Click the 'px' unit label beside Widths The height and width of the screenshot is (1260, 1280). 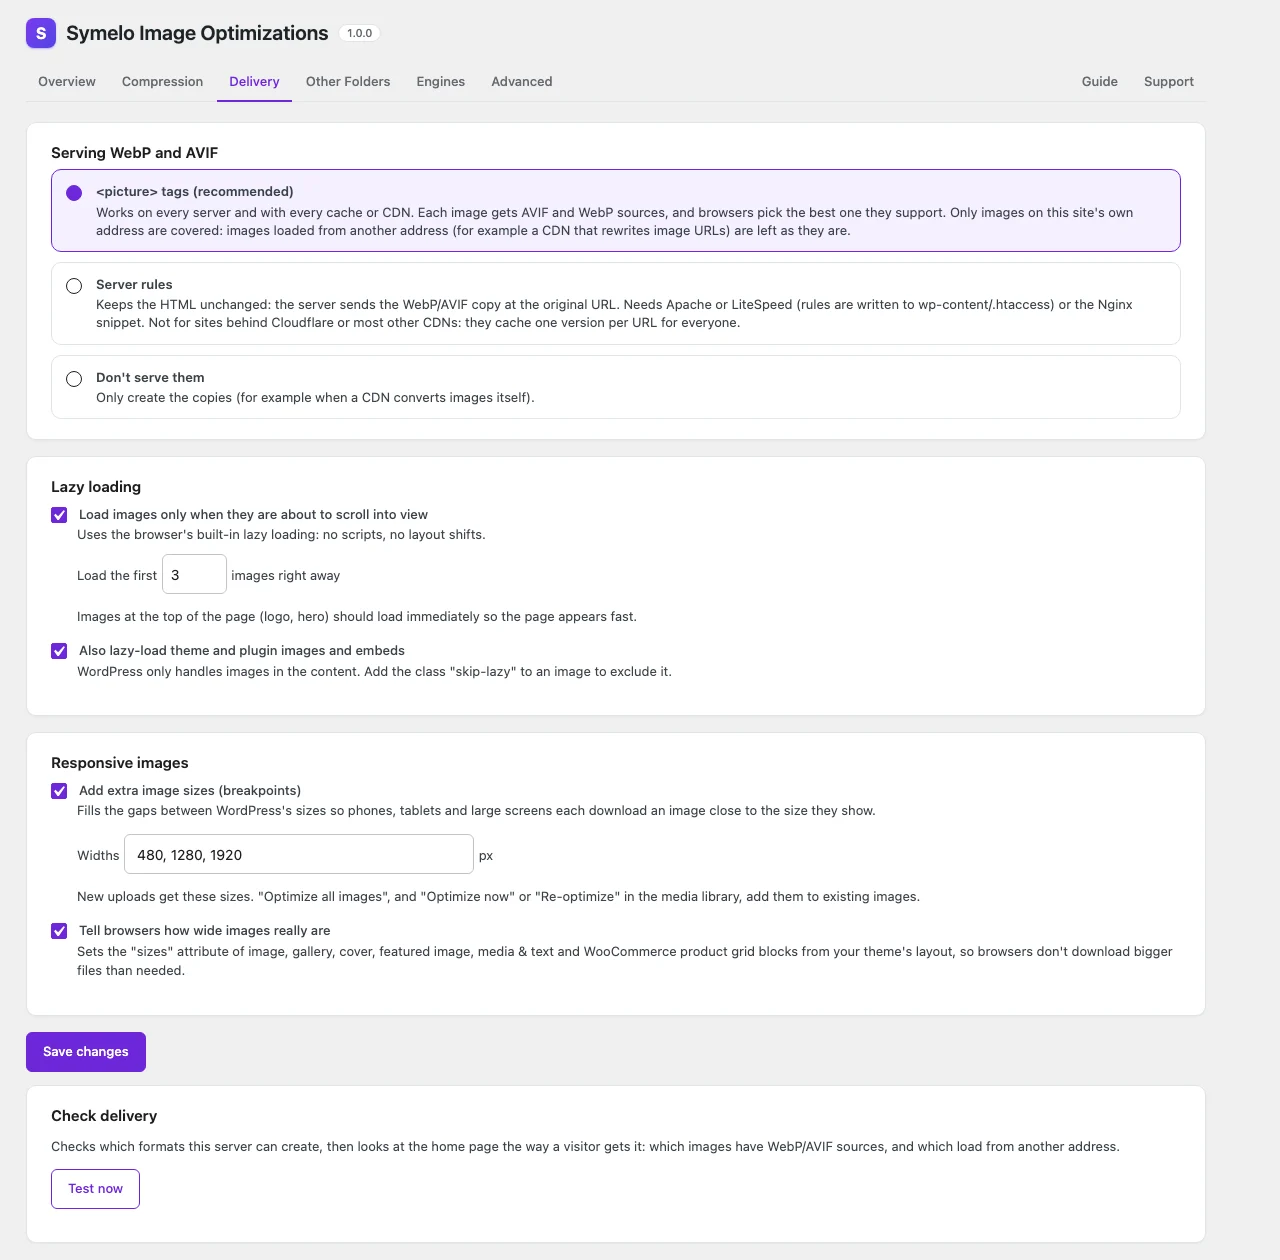[486, 856]
